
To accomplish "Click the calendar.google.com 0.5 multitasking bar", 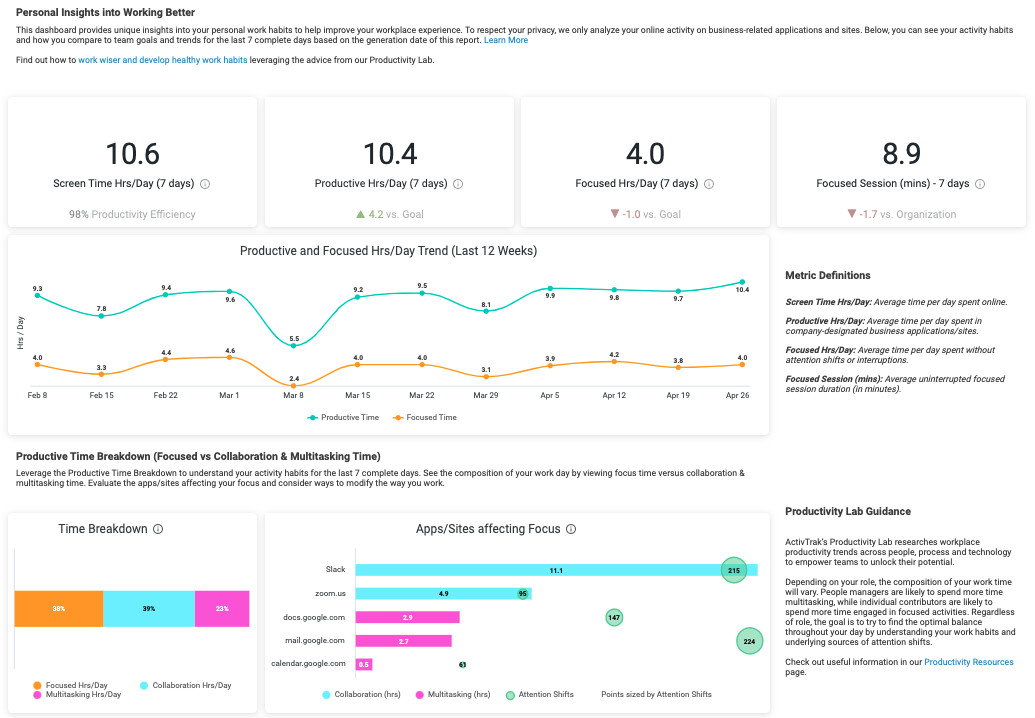I will 364,665.
